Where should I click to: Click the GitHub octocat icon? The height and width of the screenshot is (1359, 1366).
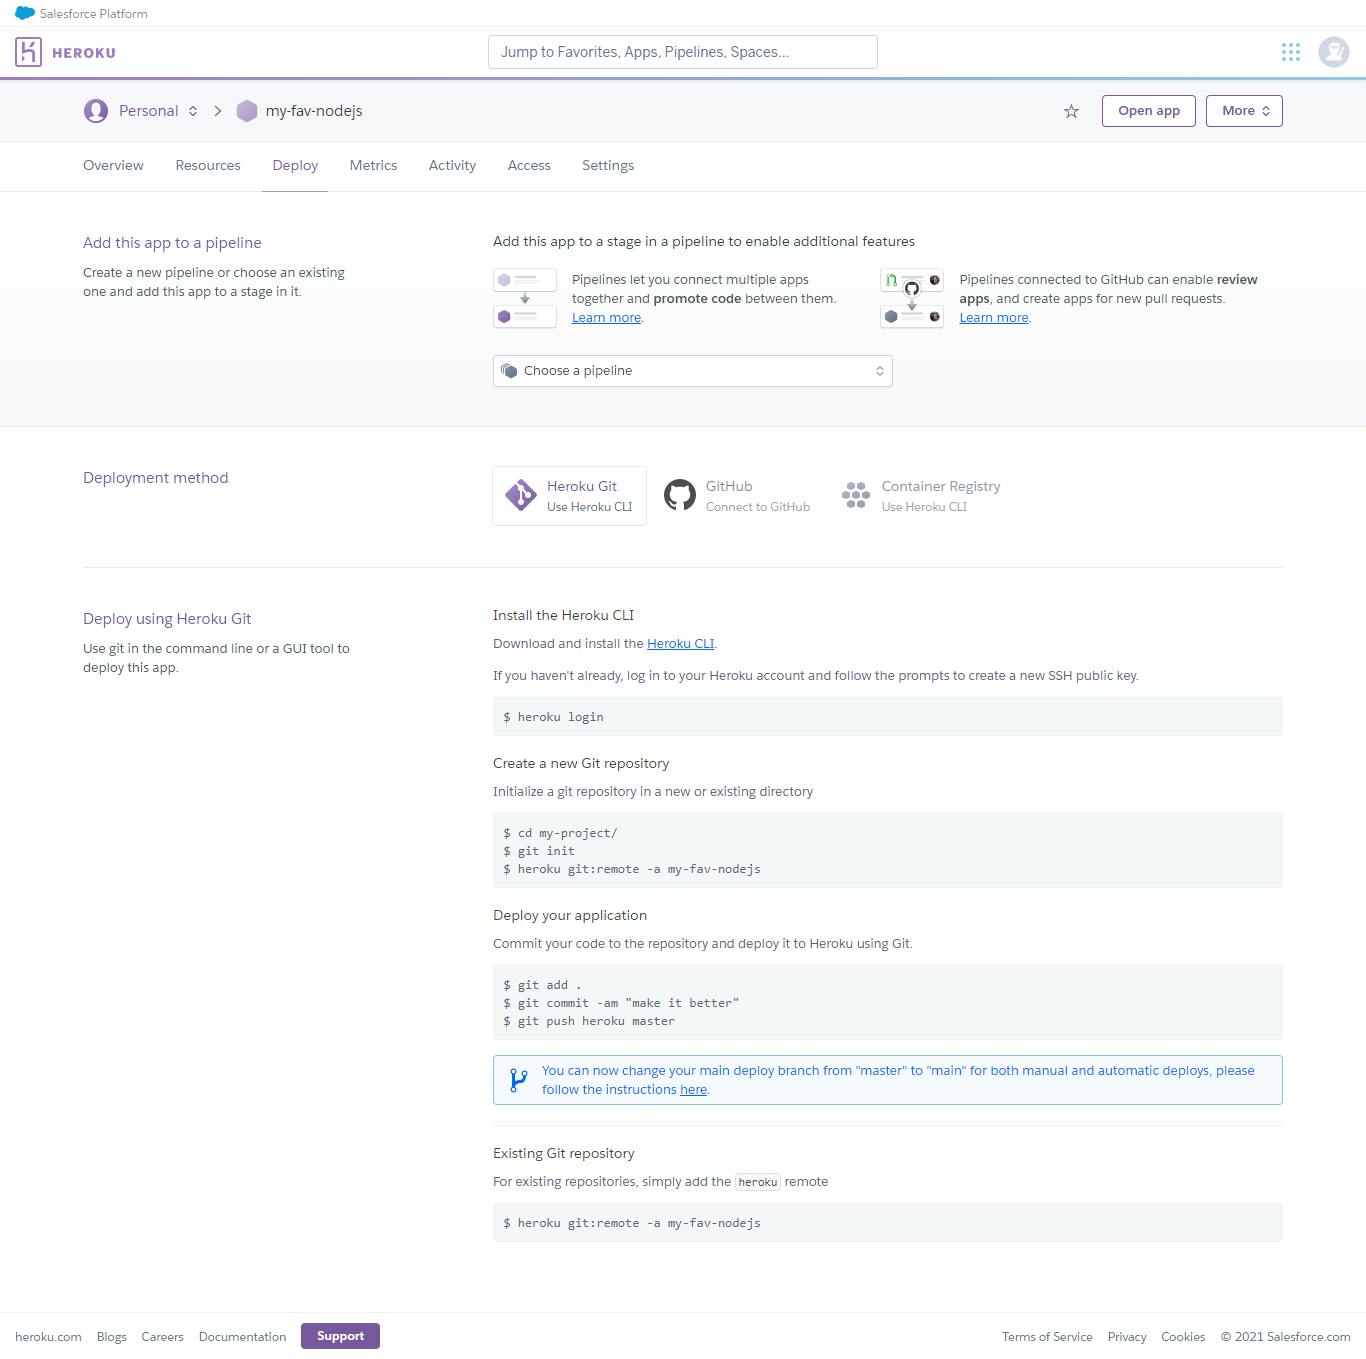[x=680, y=495]
